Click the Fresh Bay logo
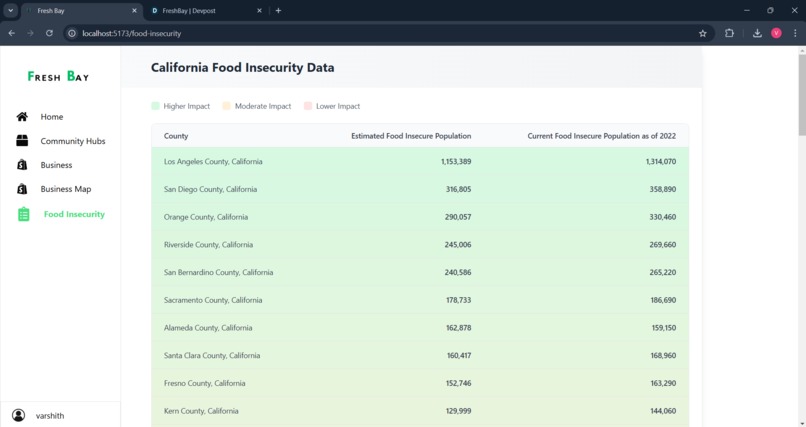The height and width of the screenshot is (427, 806). [58, 77]
